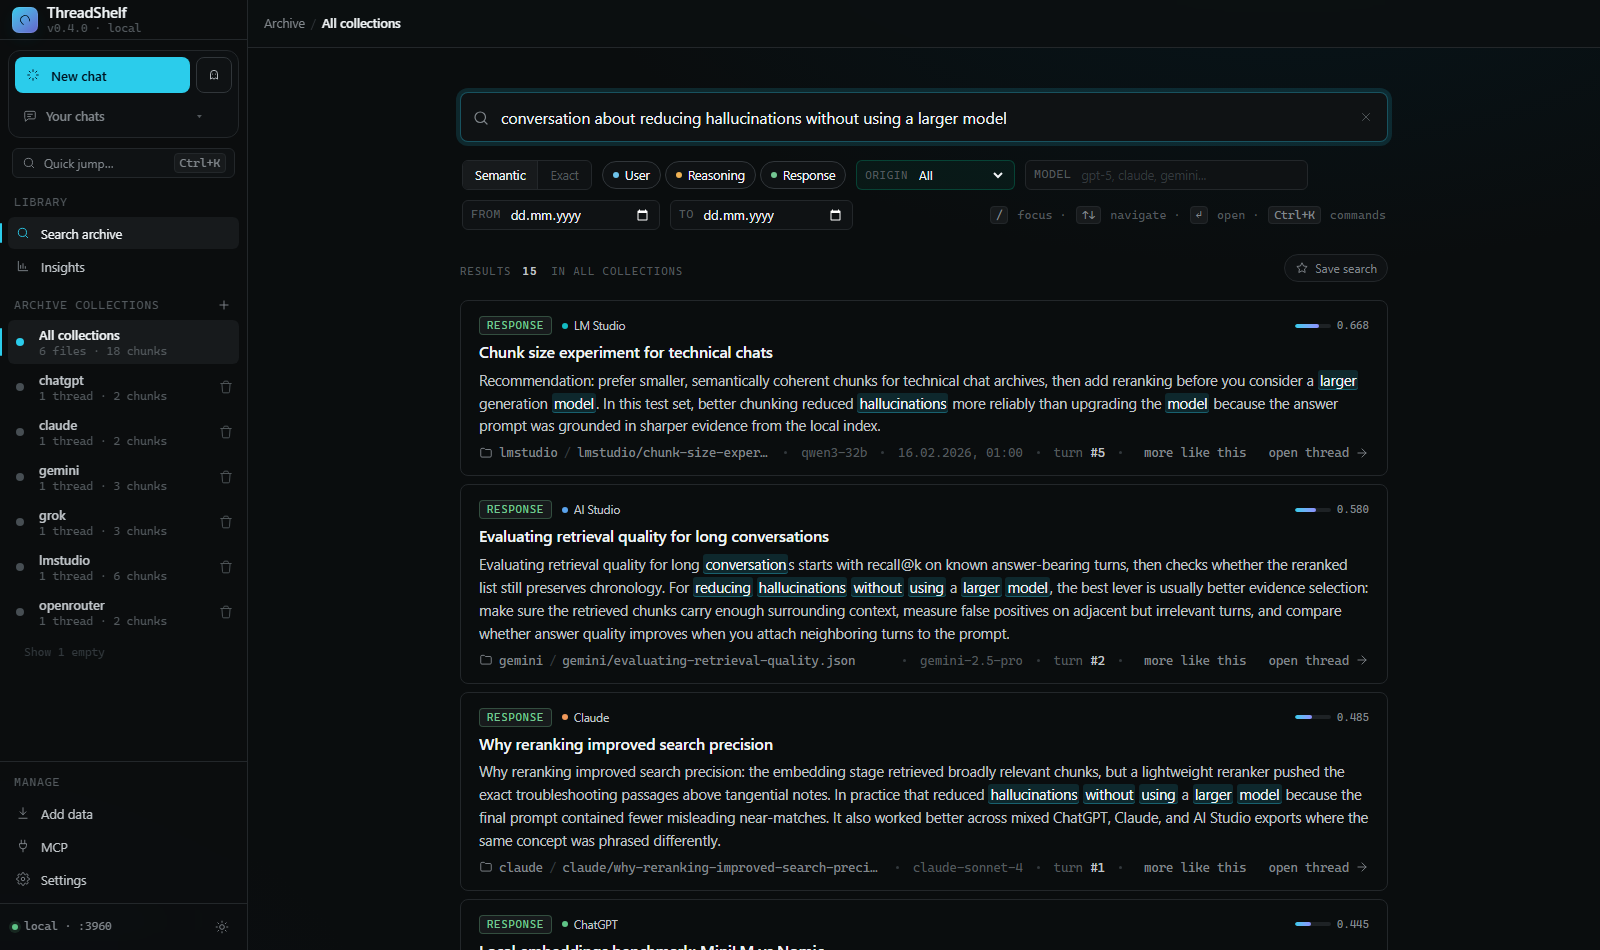
Task: Open the ORIGIN All dropdown
Action: [935, 175]
